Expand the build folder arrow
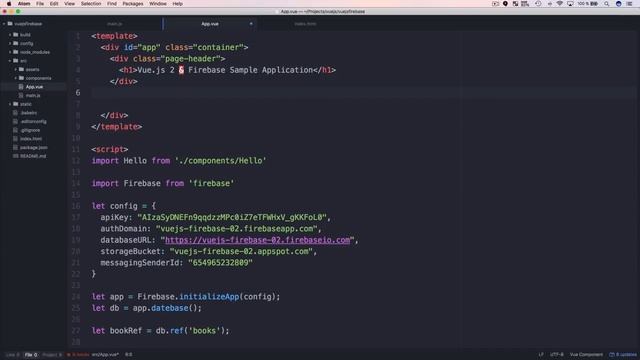This screenshot has height=360, width=640. [x=10, y=35]
